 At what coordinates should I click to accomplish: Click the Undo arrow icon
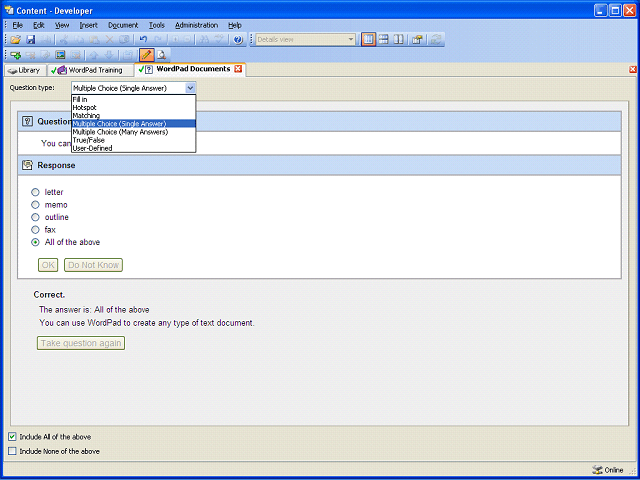pos(143,40)
